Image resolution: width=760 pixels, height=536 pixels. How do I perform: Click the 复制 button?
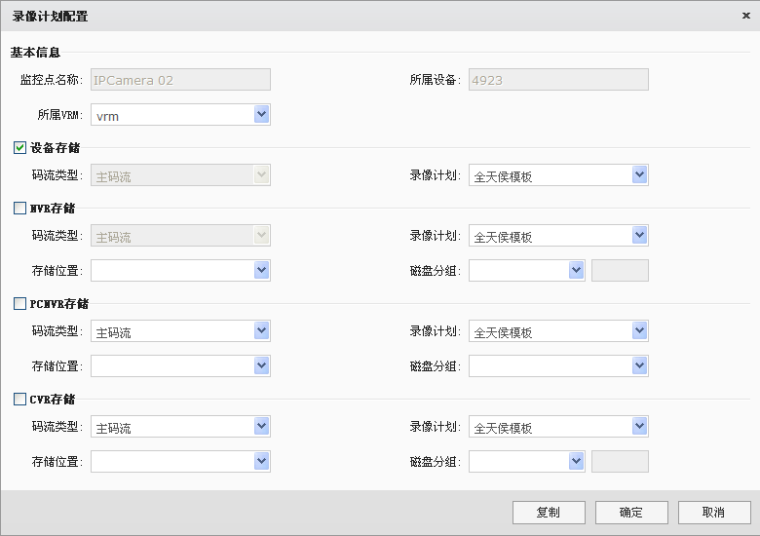click(x=549, y=512)
